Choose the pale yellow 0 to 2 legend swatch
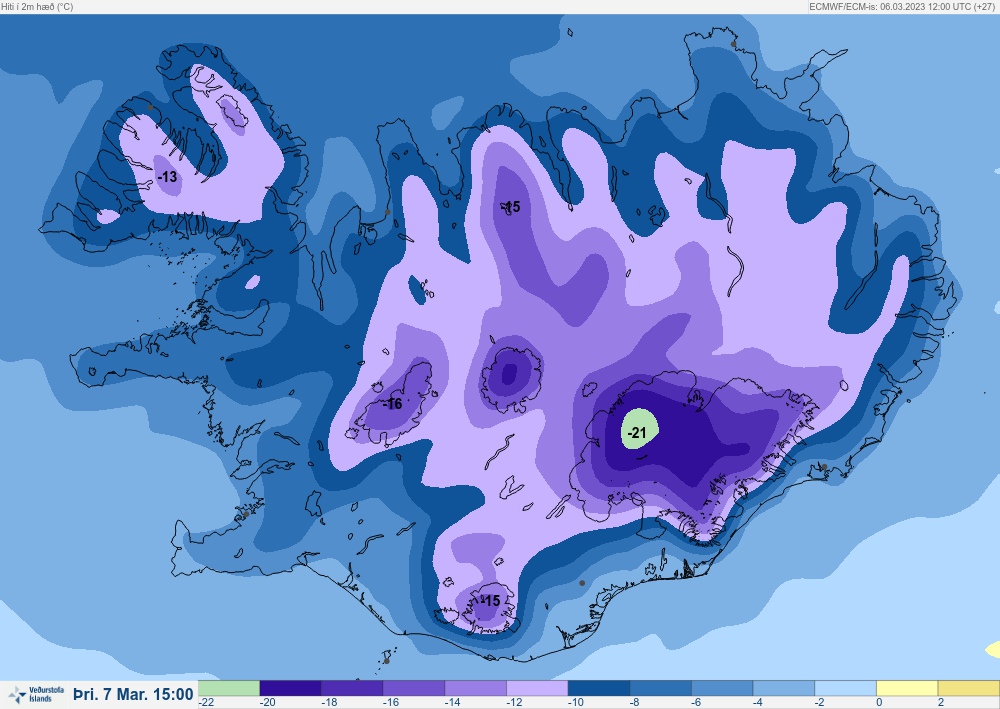This screenshot has width=1000, height=709. [x=907, y=688]
